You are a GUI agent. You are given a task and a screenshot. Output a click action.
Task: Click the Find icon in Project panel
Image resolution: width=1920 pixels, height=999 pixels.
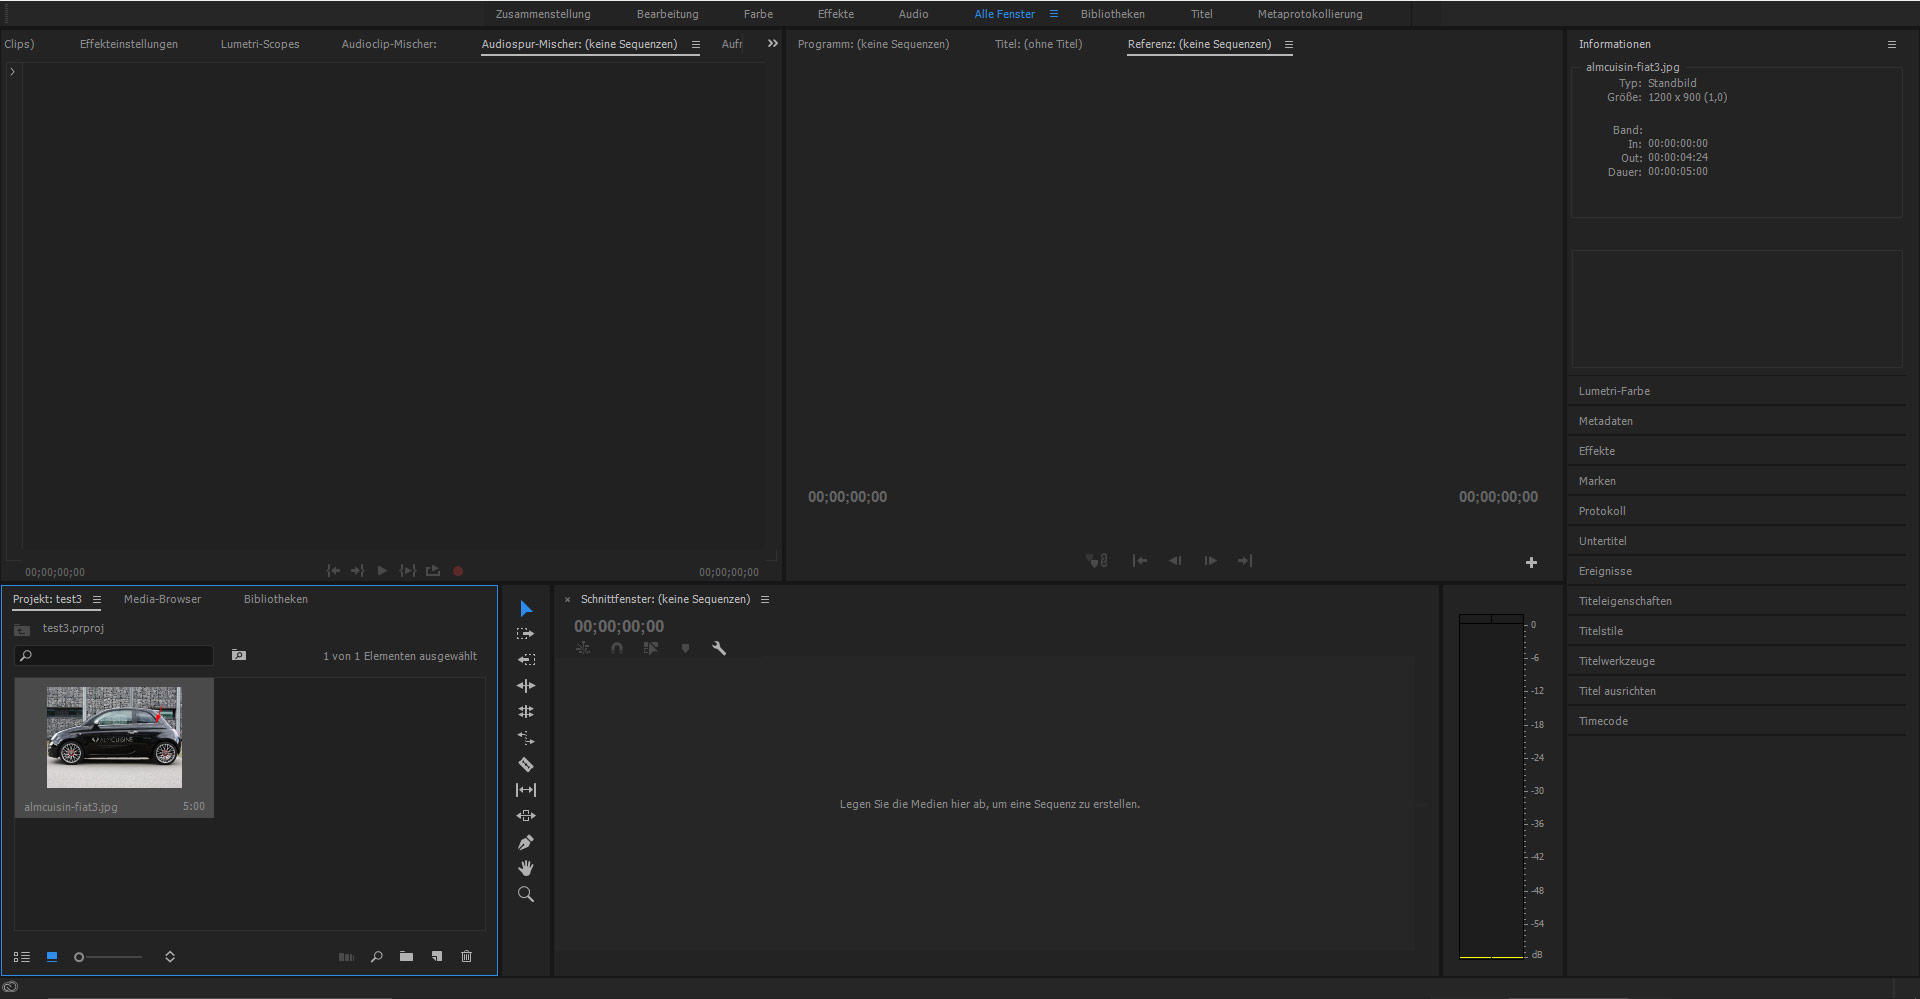tap(377, 957)
